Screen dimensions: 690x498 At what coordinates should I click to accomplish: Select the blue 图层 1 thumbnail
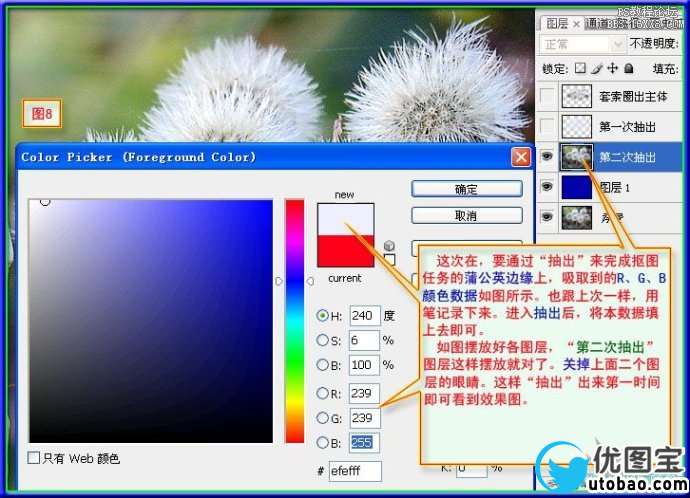[x=576, y=187]
